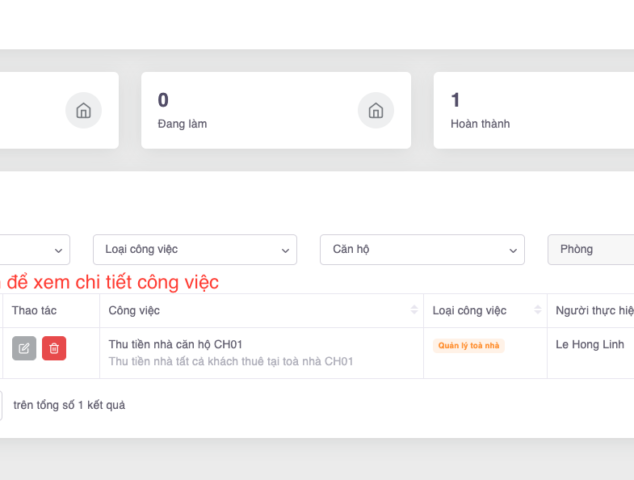Click the gray edit pencil icon

tap(24, 348)
